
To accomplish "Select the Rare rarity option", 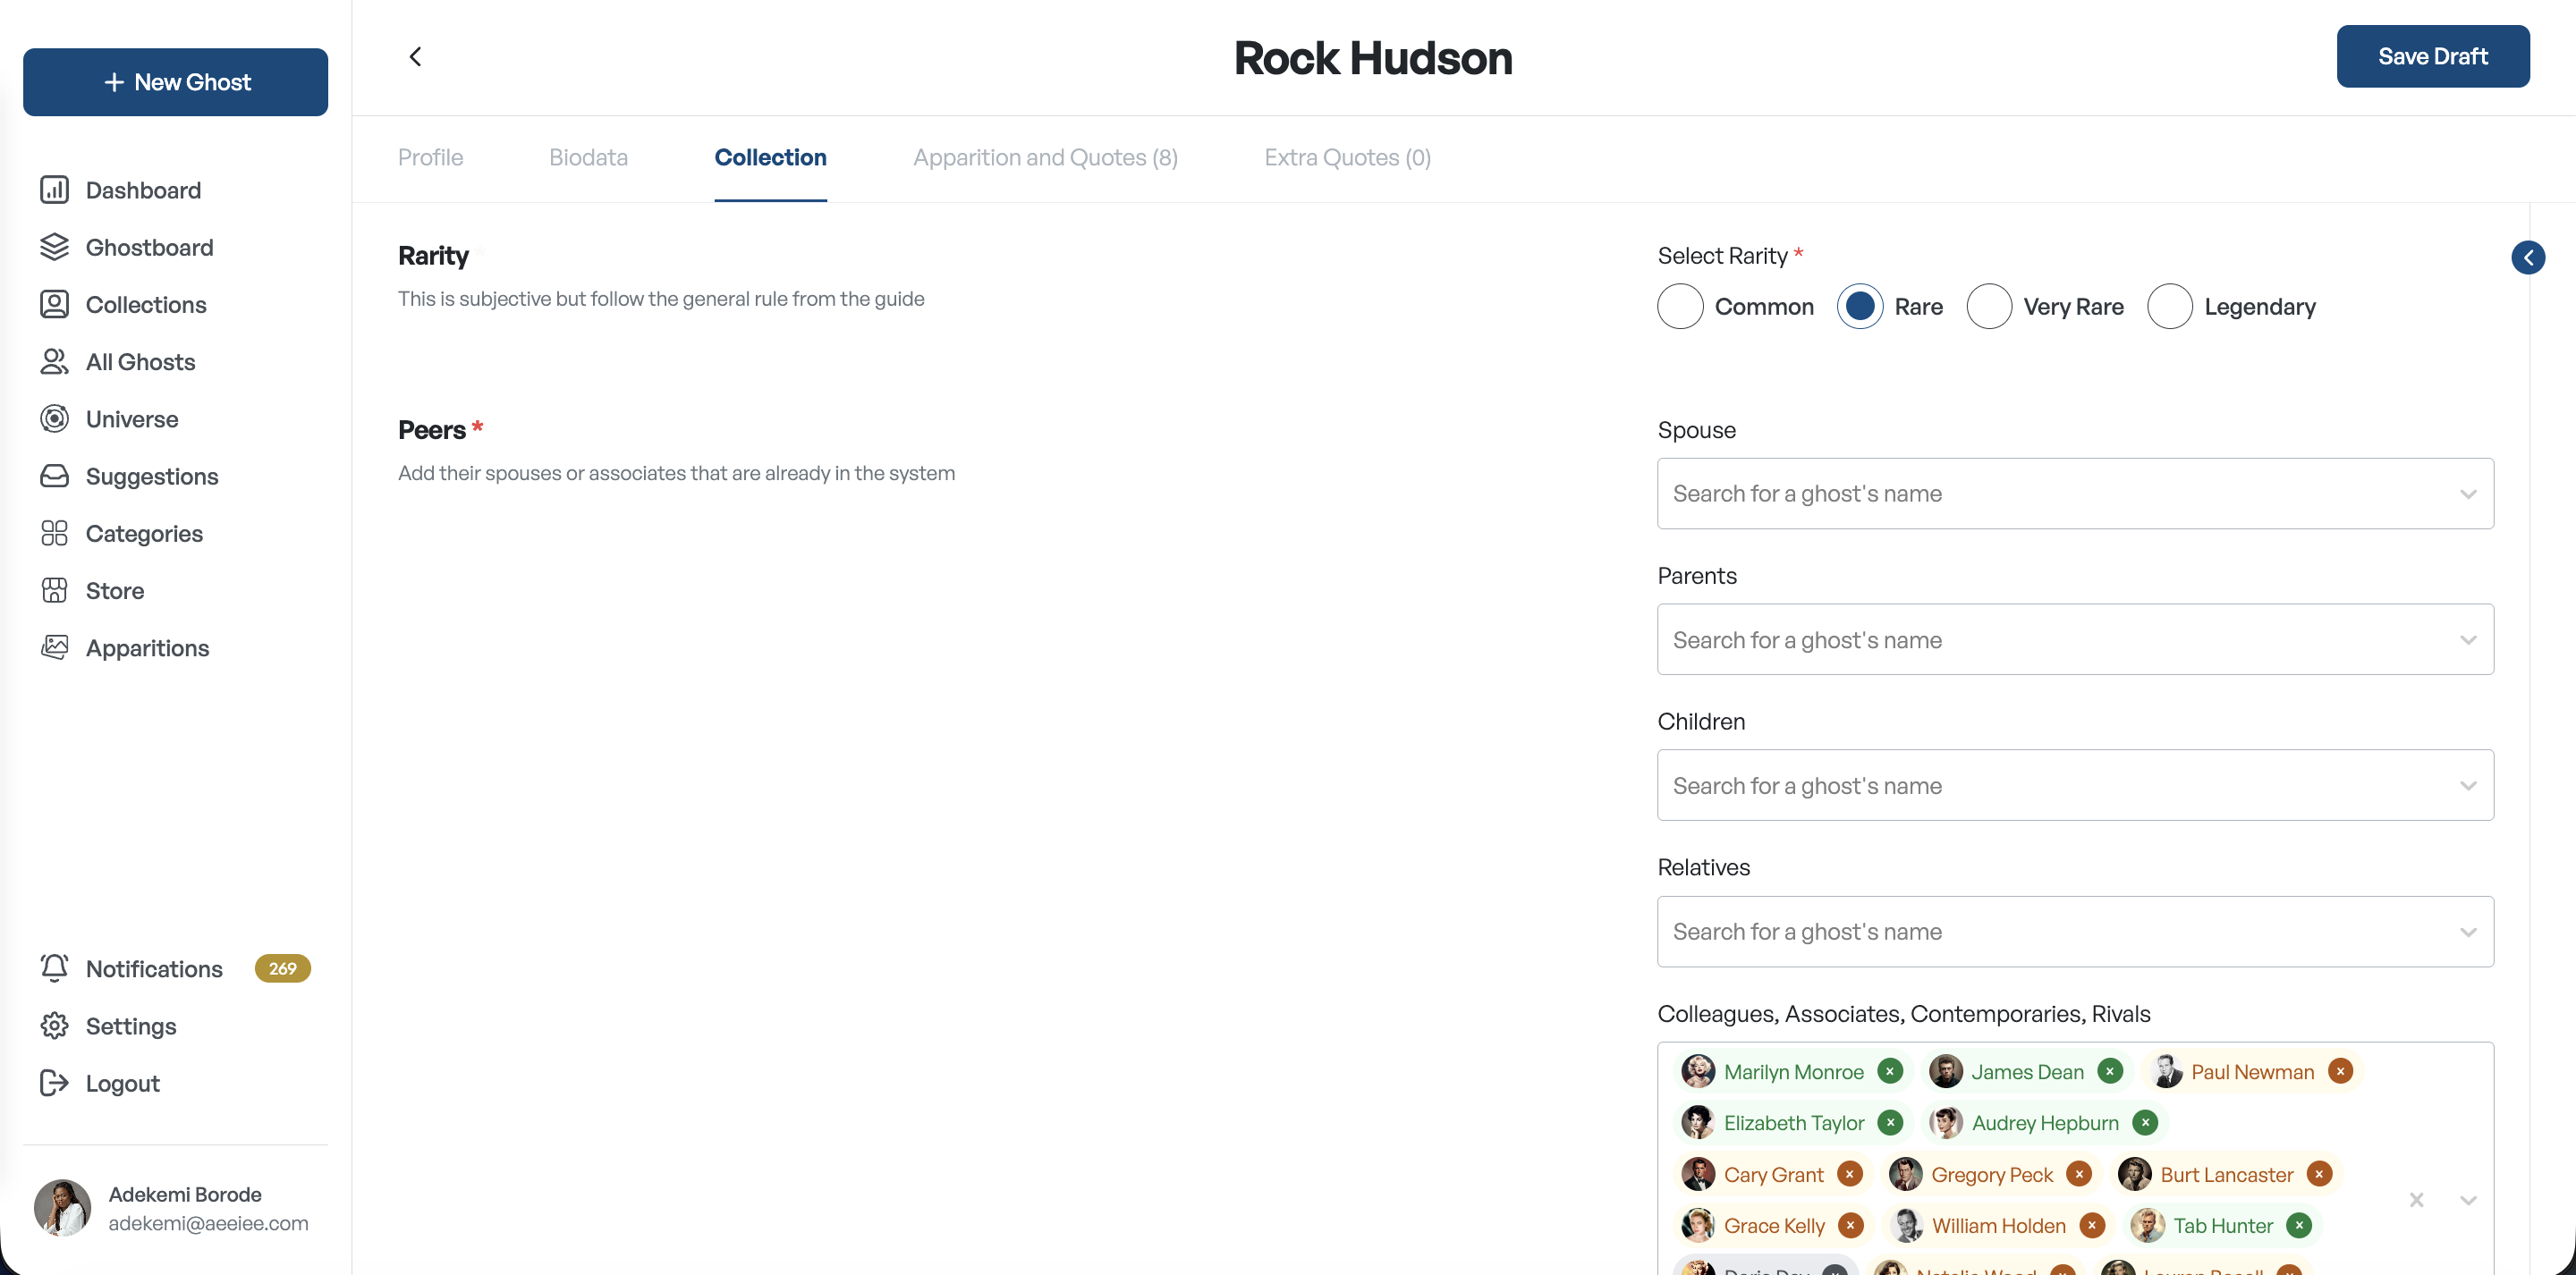I will (1859, 307).
